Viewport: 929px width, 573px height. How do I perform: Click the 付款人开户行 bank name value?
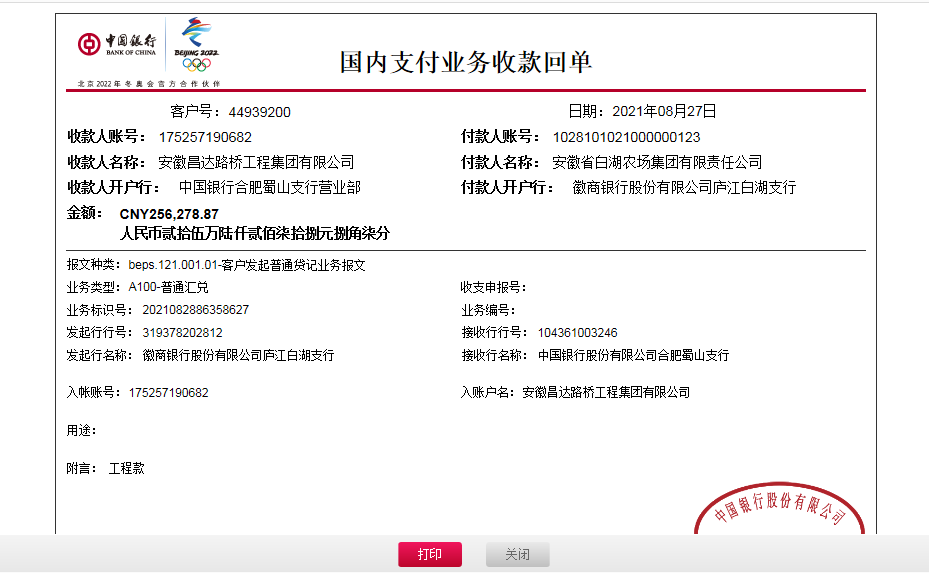tap(684, 187)
